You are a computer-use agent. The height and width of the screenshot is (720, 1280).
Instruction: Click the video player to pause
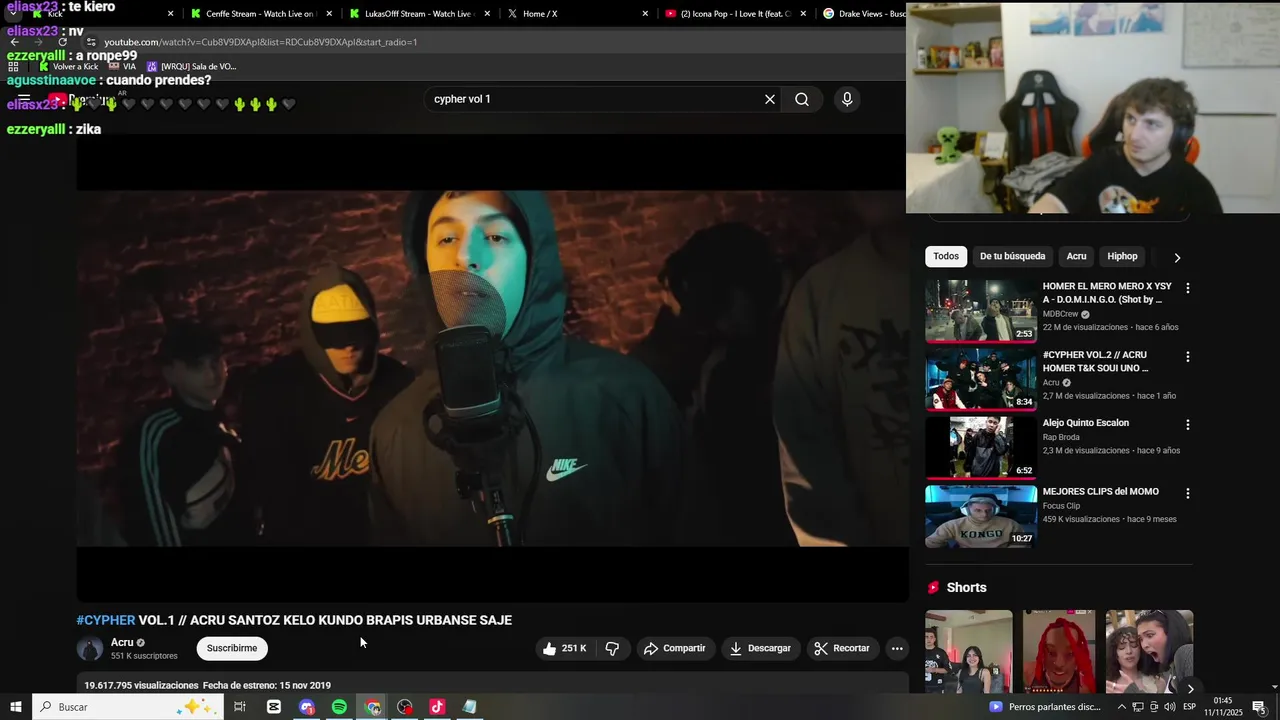click(492, 368)
